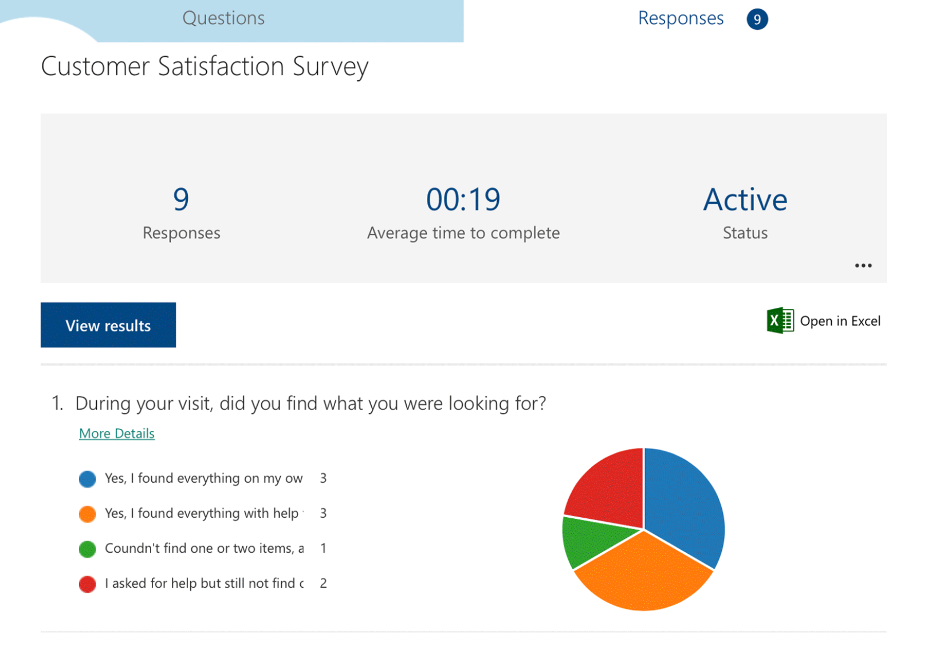Click the blue legend dot
Image resolution: width=936 pixels, height=658 pixels.
[x=87, y=479]
